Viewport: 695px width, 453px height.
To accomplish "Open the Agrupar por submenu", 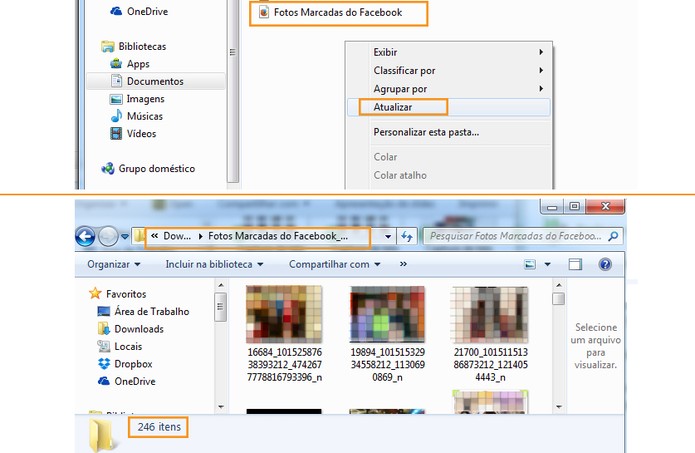I will tap(449, 89).
